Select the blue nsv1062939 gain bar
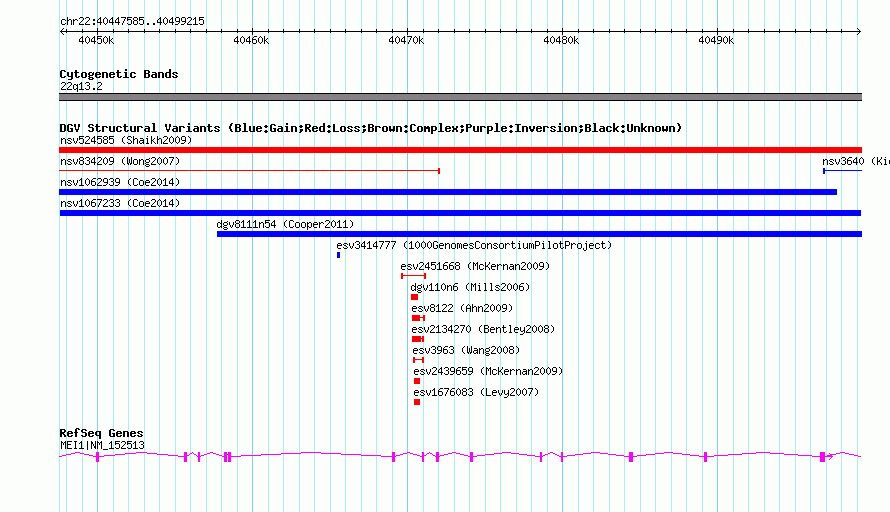890x512 pixels. 448,192
